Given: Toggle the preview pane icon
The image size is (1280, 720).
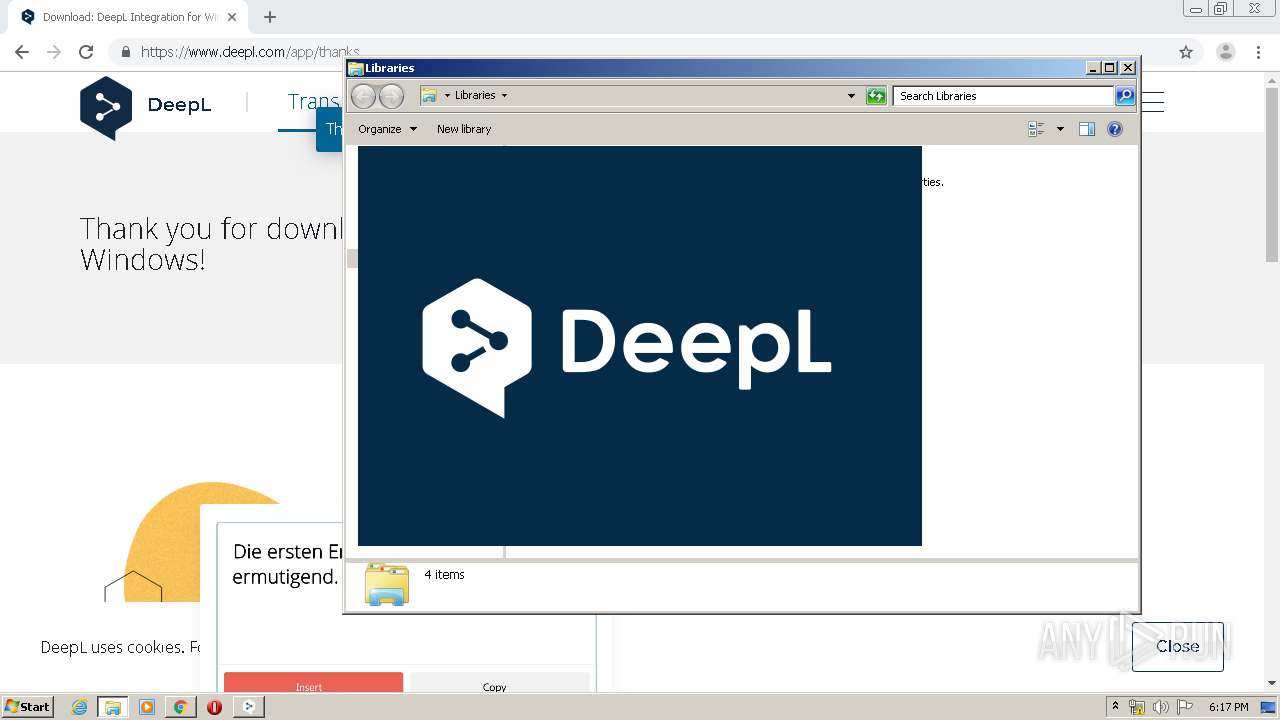Looking at the screenshot, I should (x=1087, y=129).
